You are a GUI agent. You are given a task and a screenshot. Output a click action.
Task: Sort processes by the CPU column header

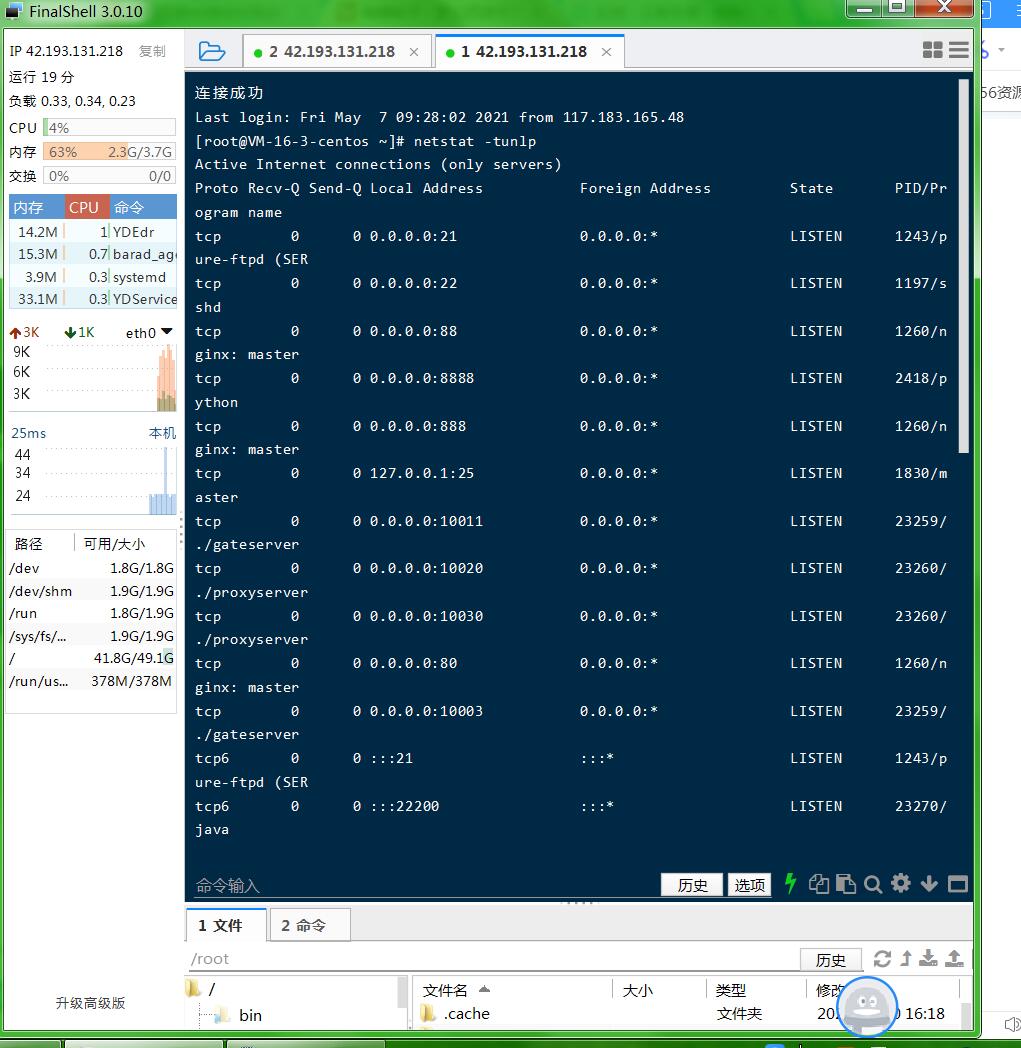pyautogui.click(x=84, y=207)
